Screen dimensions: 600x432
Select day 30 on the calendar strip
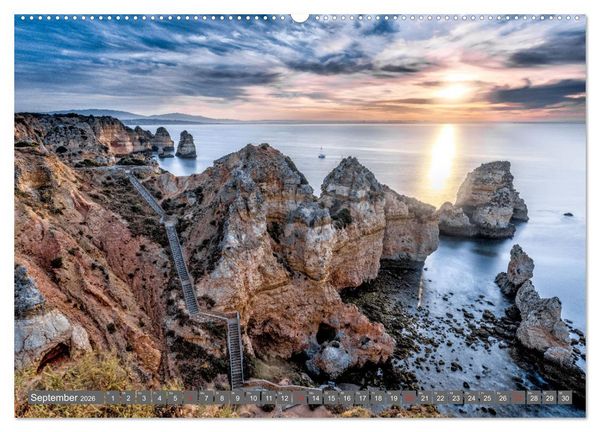(x=565, y=398)
